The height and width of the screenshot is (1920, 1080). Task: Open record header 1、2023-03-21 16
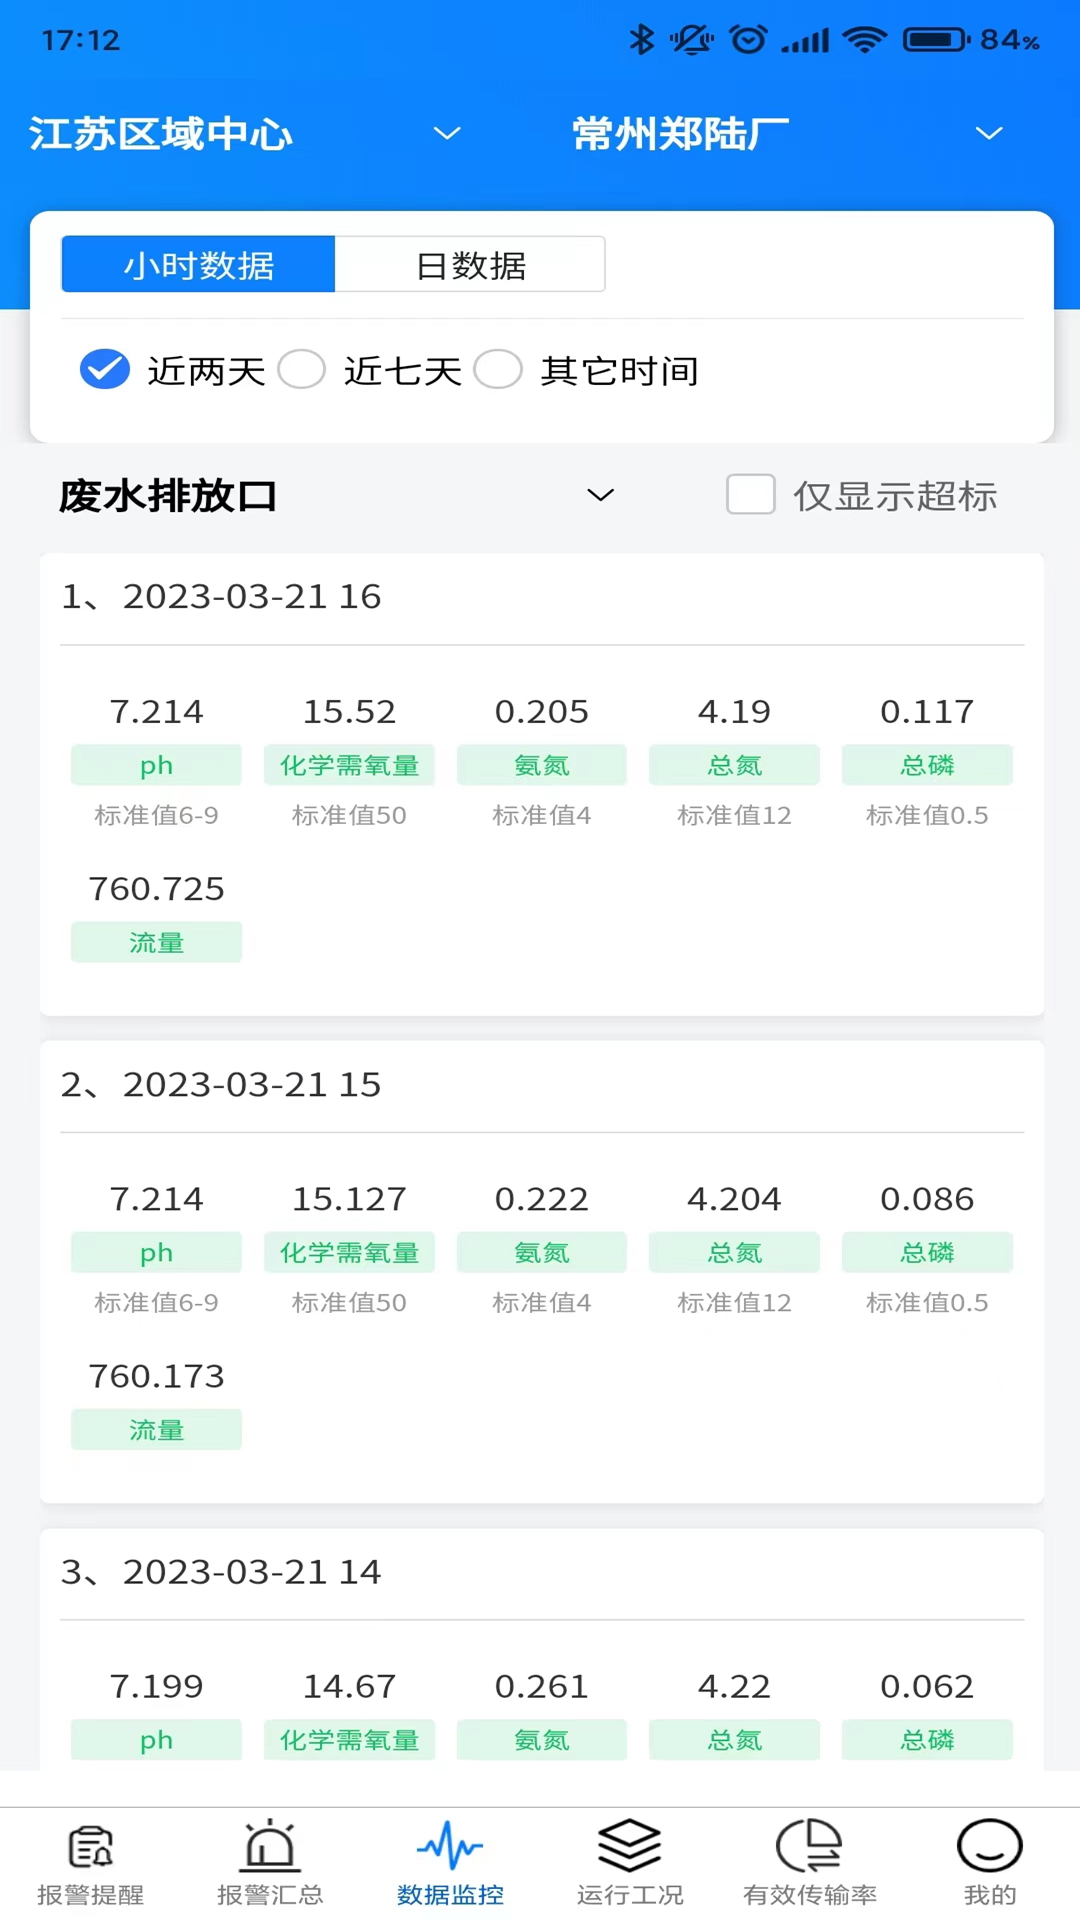click(221, 597)
